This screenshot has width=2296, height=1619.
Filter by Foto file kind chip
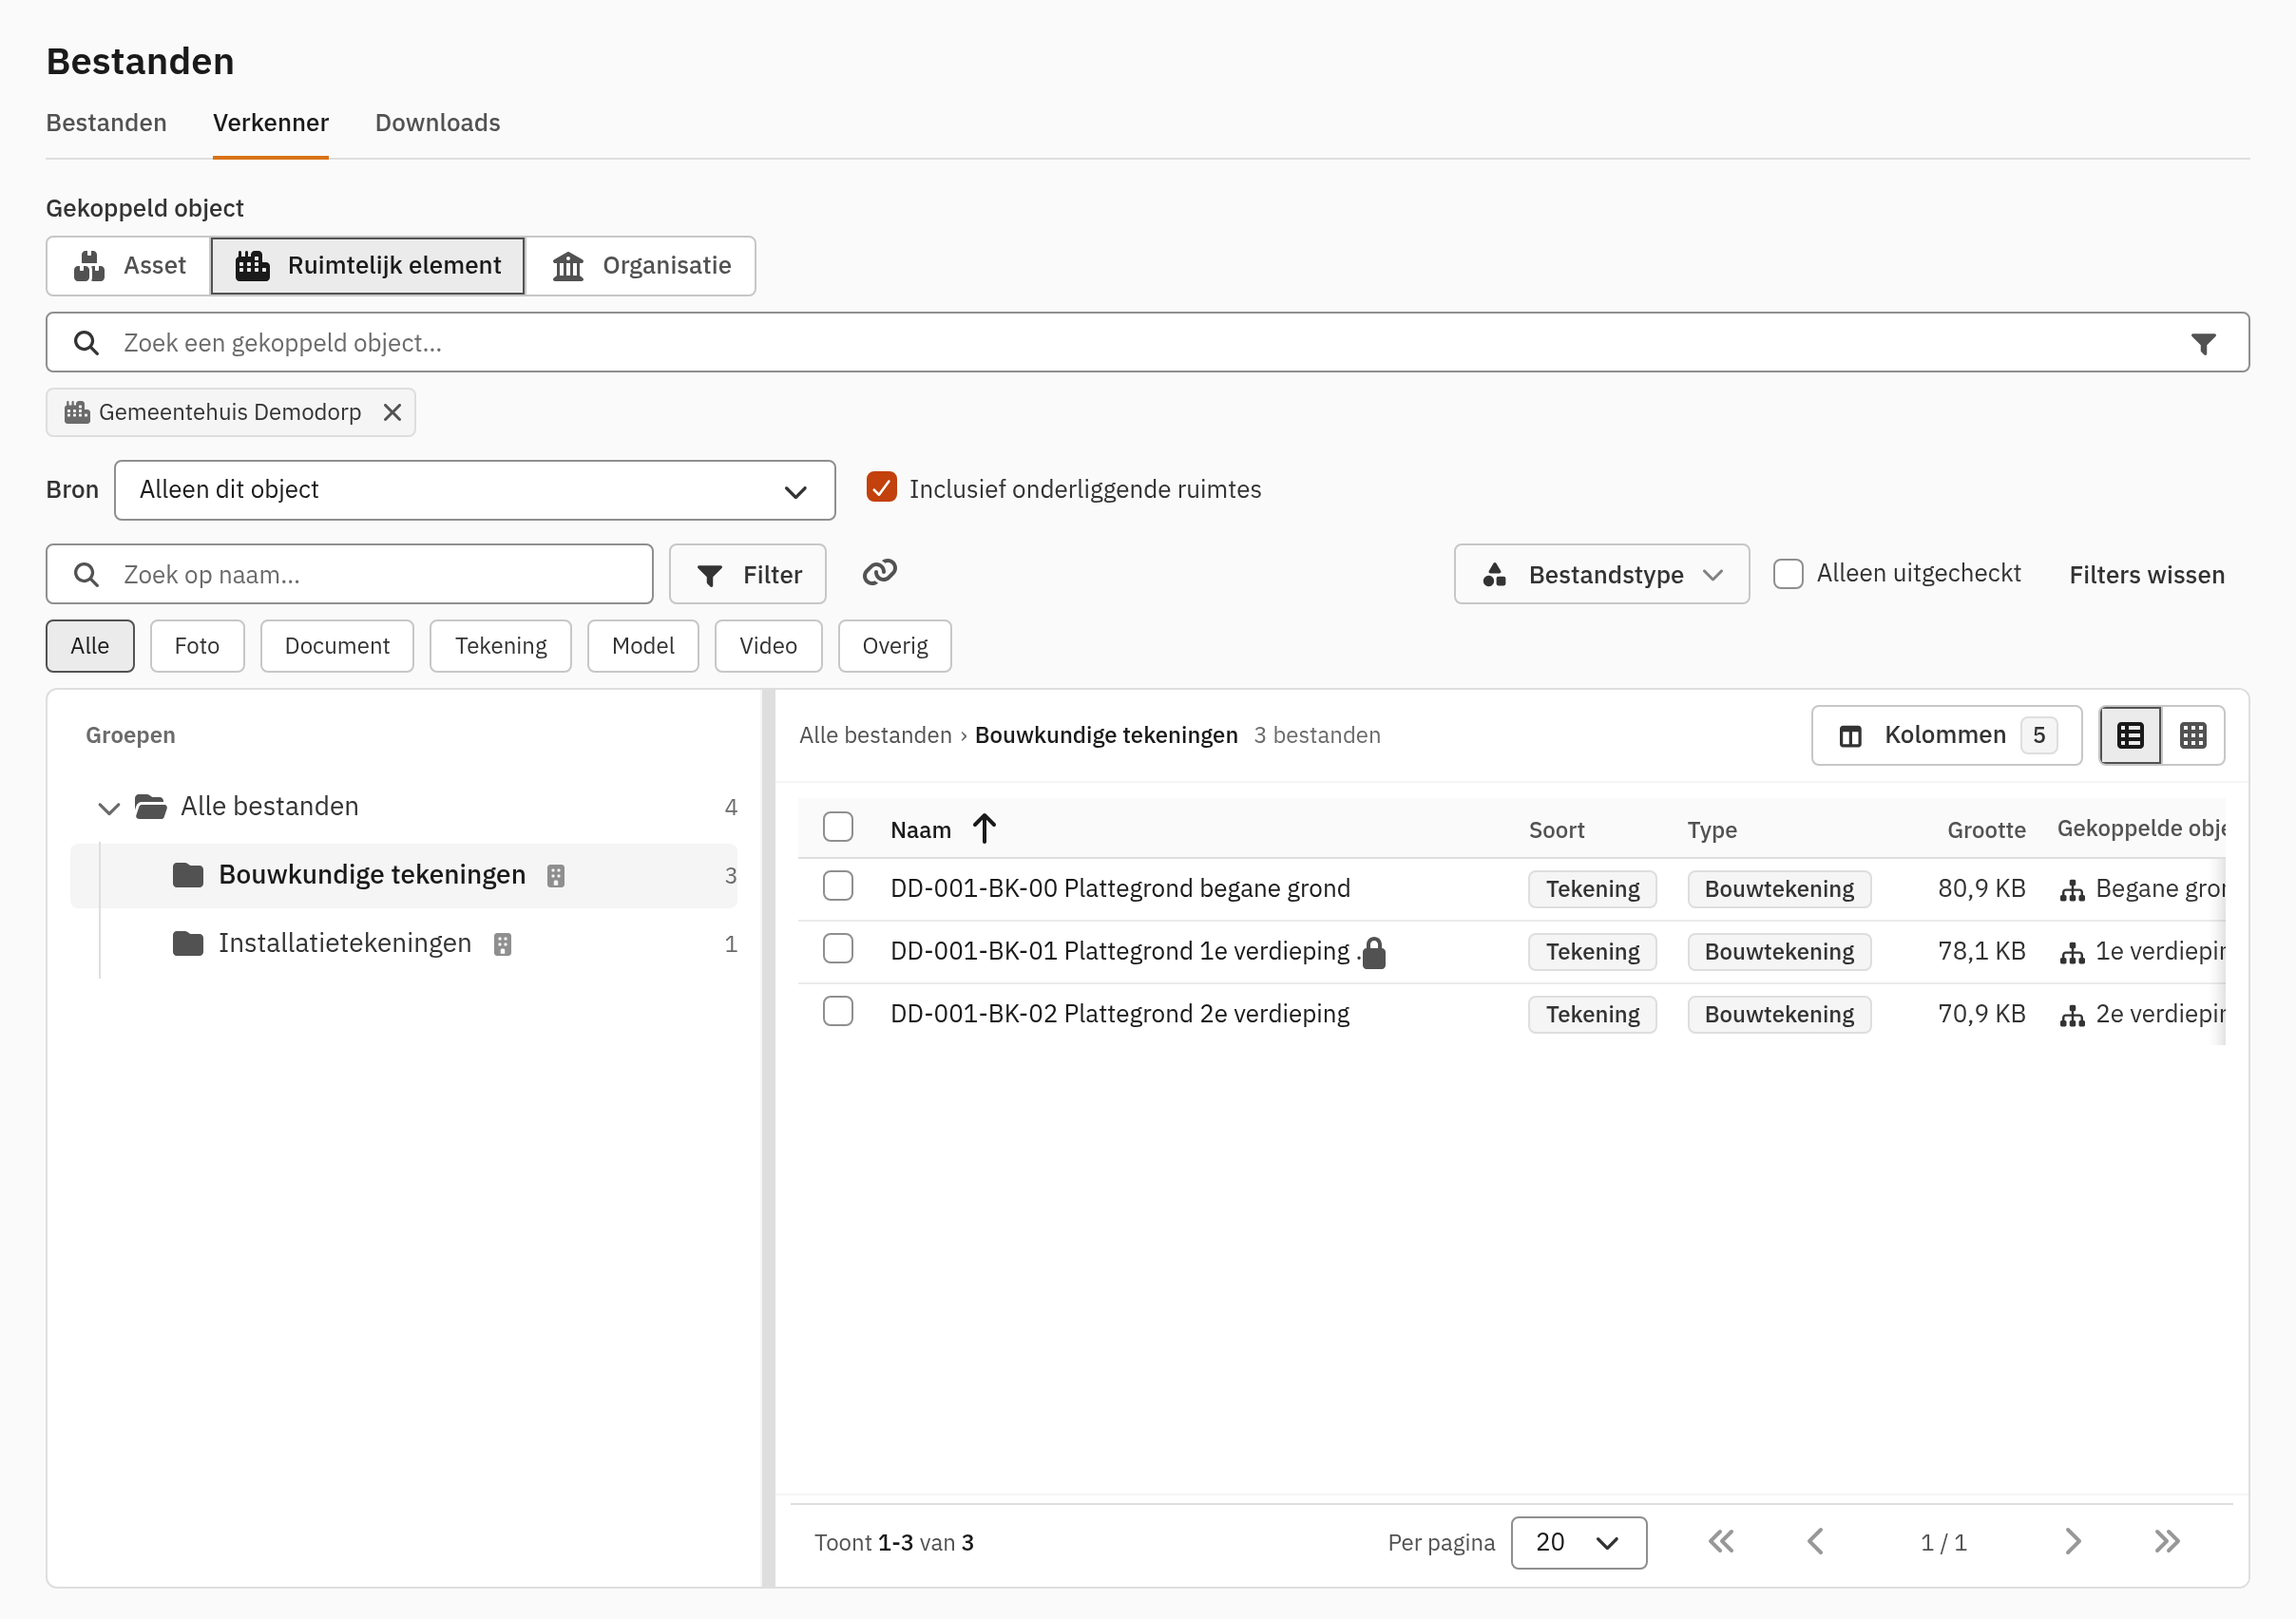tap(197, 646)
